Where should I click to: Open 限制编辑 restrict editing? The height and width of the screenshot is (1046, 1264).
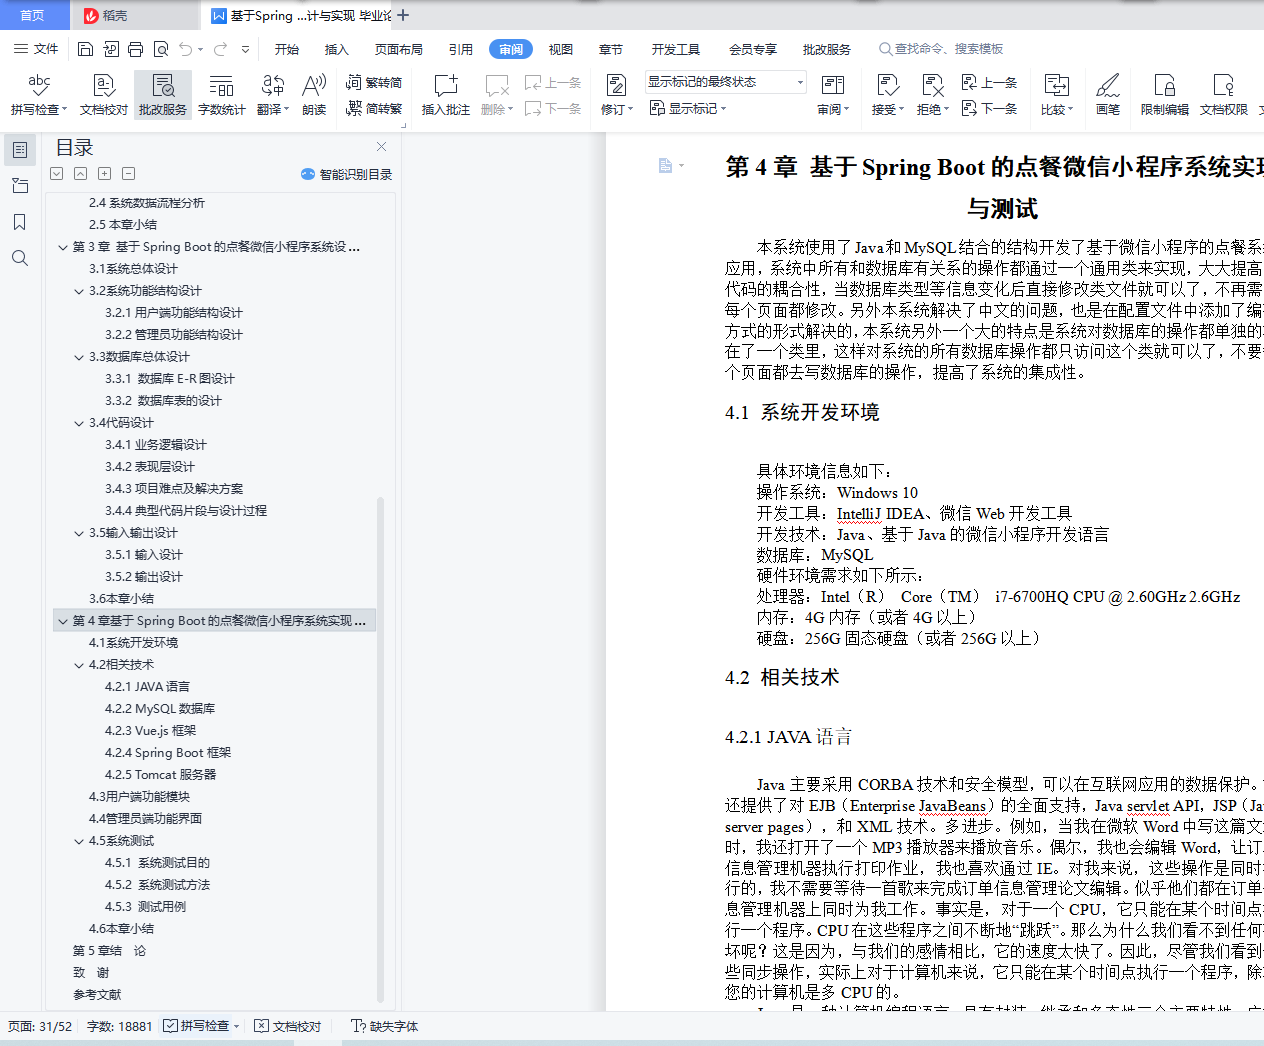1165,95
